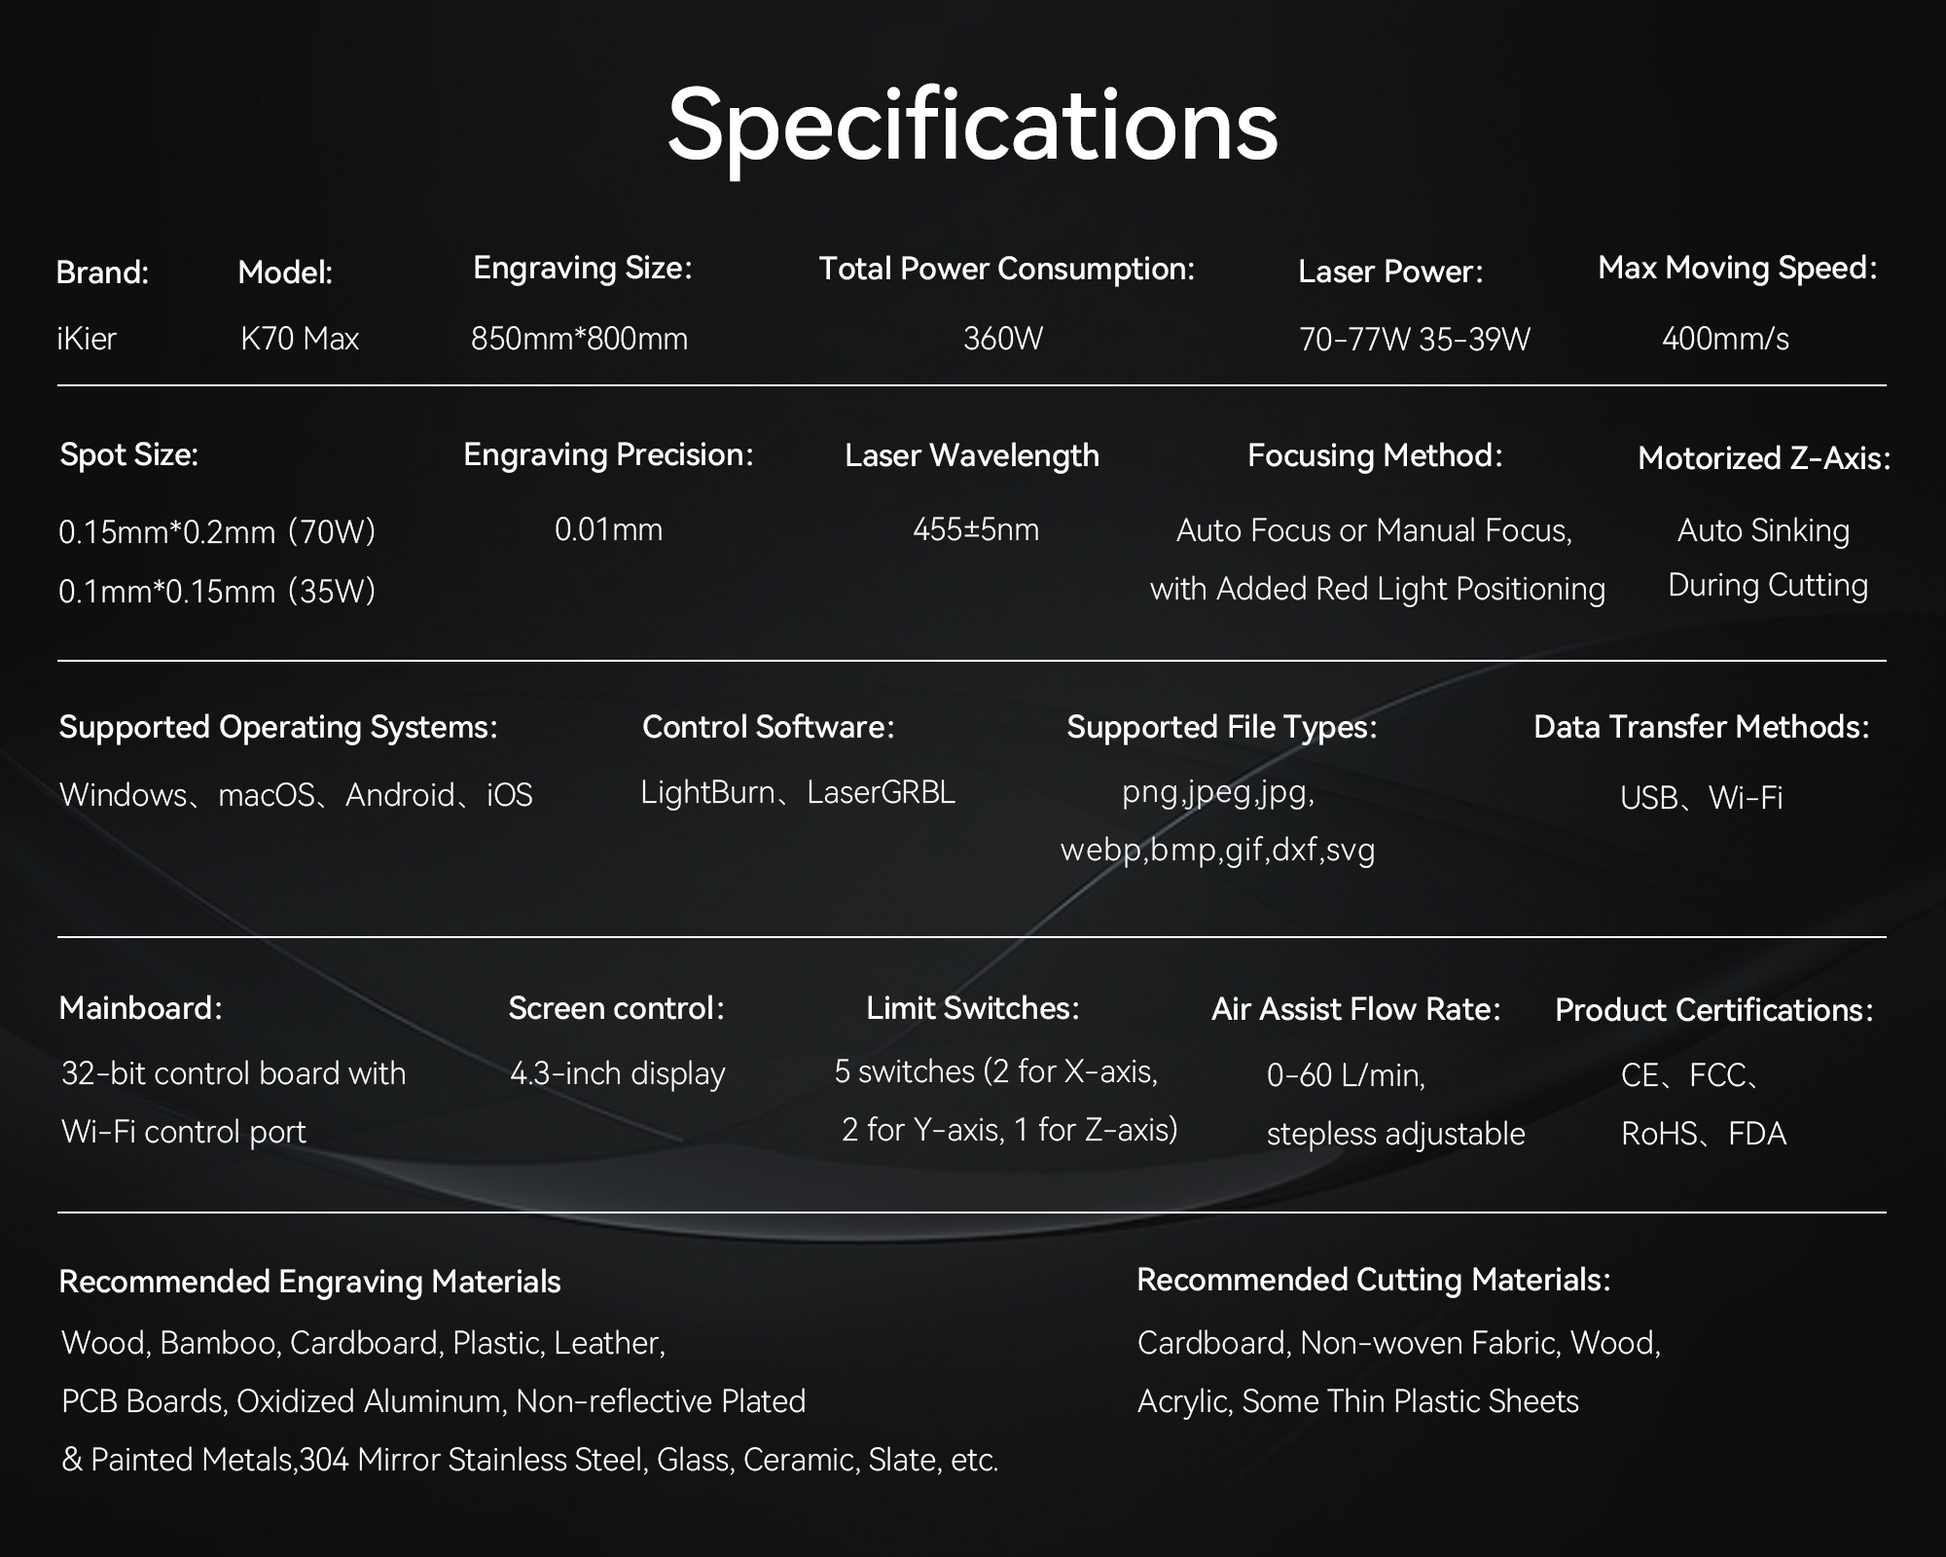The image size is (1946, 1557).
Task: Click the Air Assist Flow Rate label
Action: [1356, 1010]
